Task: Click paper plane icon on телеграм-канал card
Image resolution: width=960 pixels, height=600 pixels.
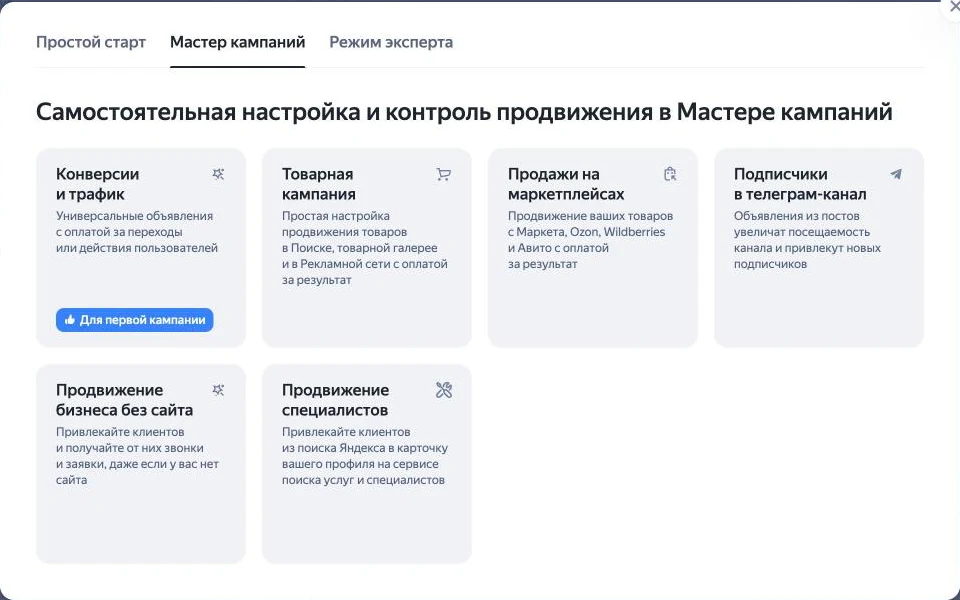Action: (x=896, y=174)
